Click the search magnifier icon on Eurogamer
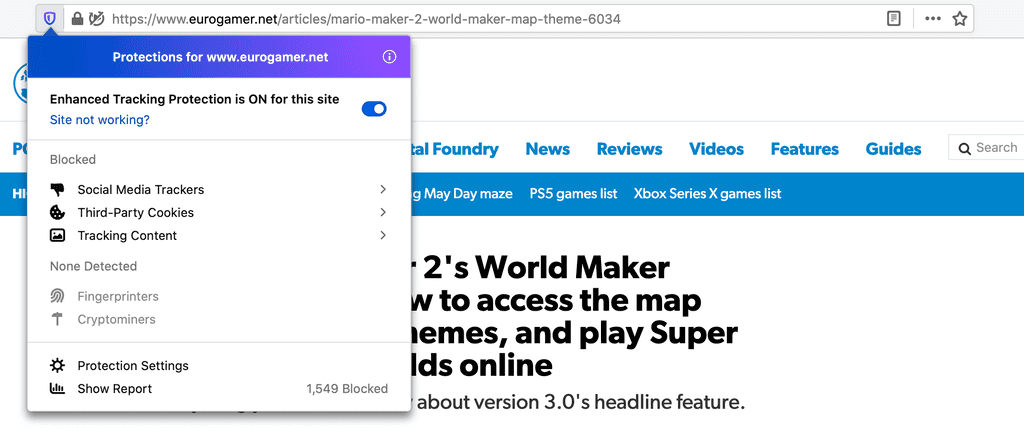The image size is (1024, 431). click(x=965, y=149)
